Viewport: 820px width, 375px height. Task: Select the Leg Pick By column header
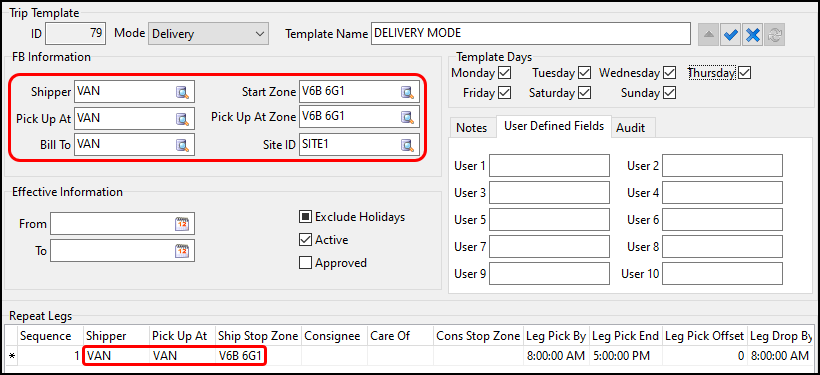point(555,336)
